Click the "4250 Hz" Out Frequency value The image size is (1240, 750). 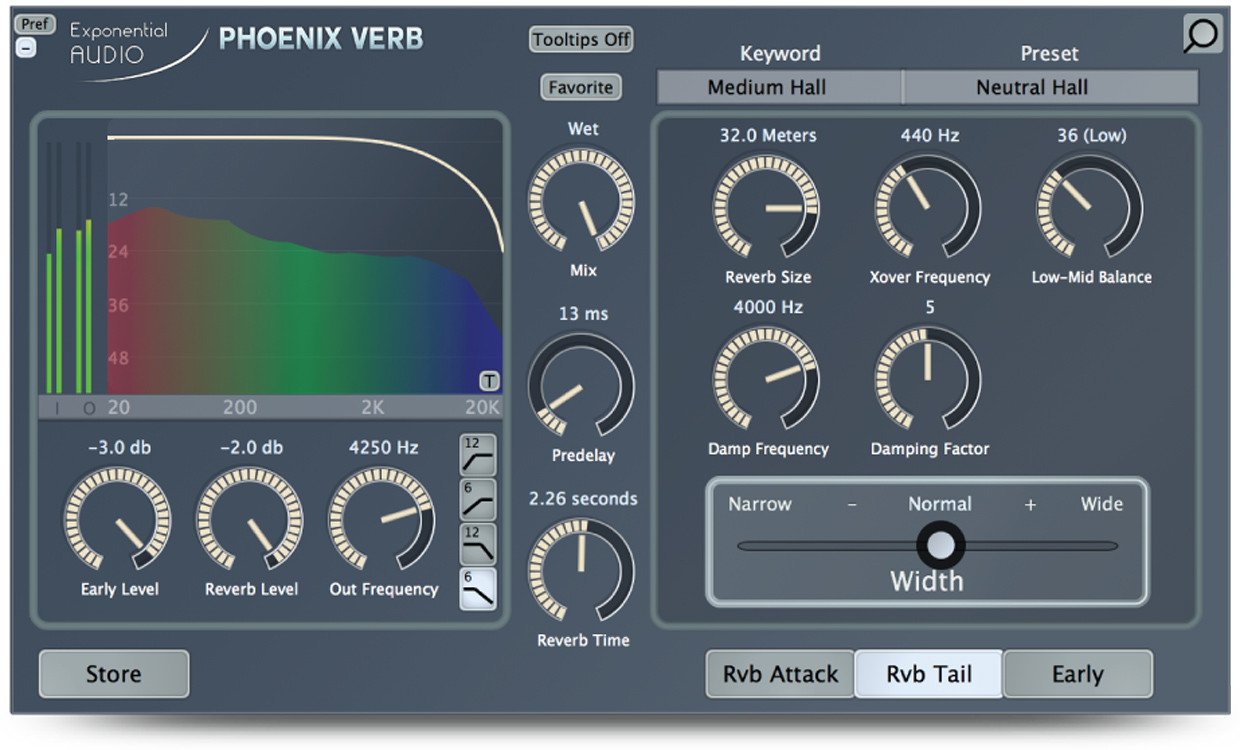pyautogui.click(x=383, y=447)
